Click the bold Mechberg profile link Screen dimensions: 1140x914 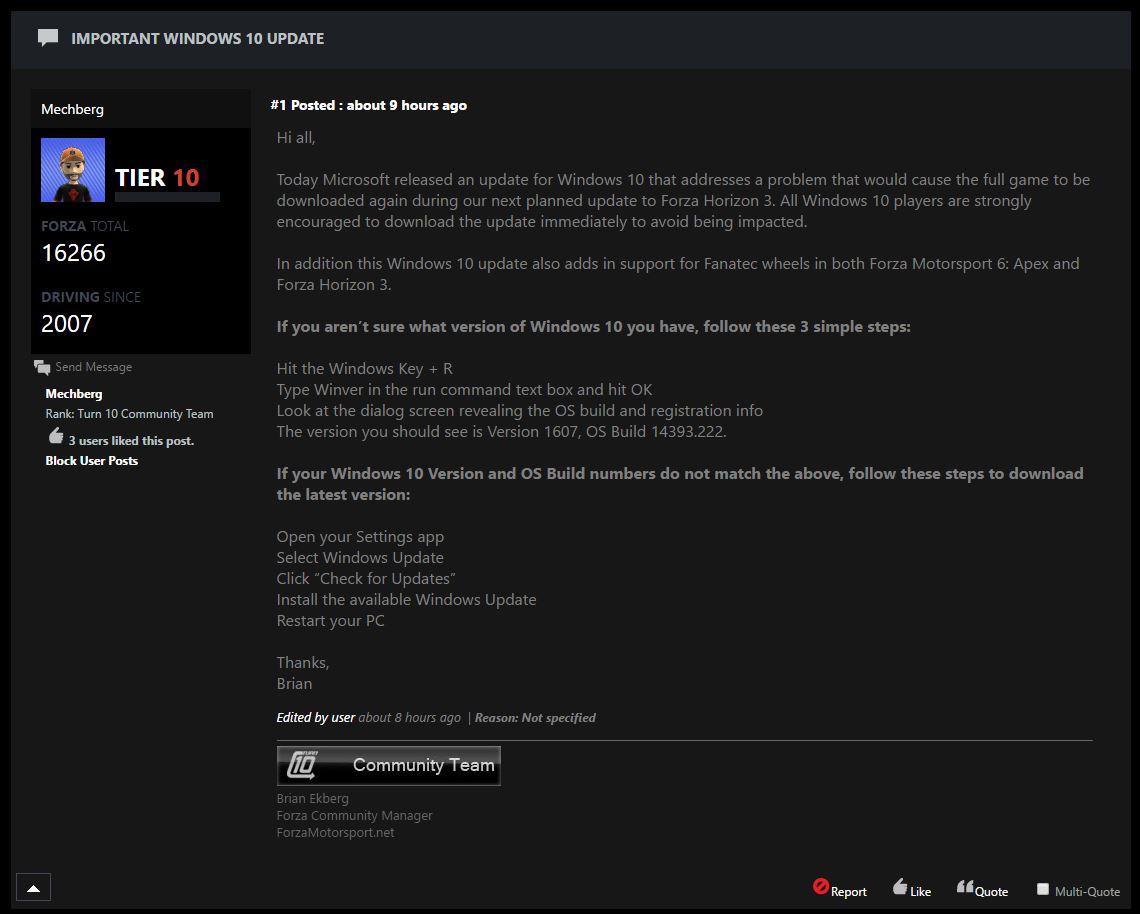(73, 393)
